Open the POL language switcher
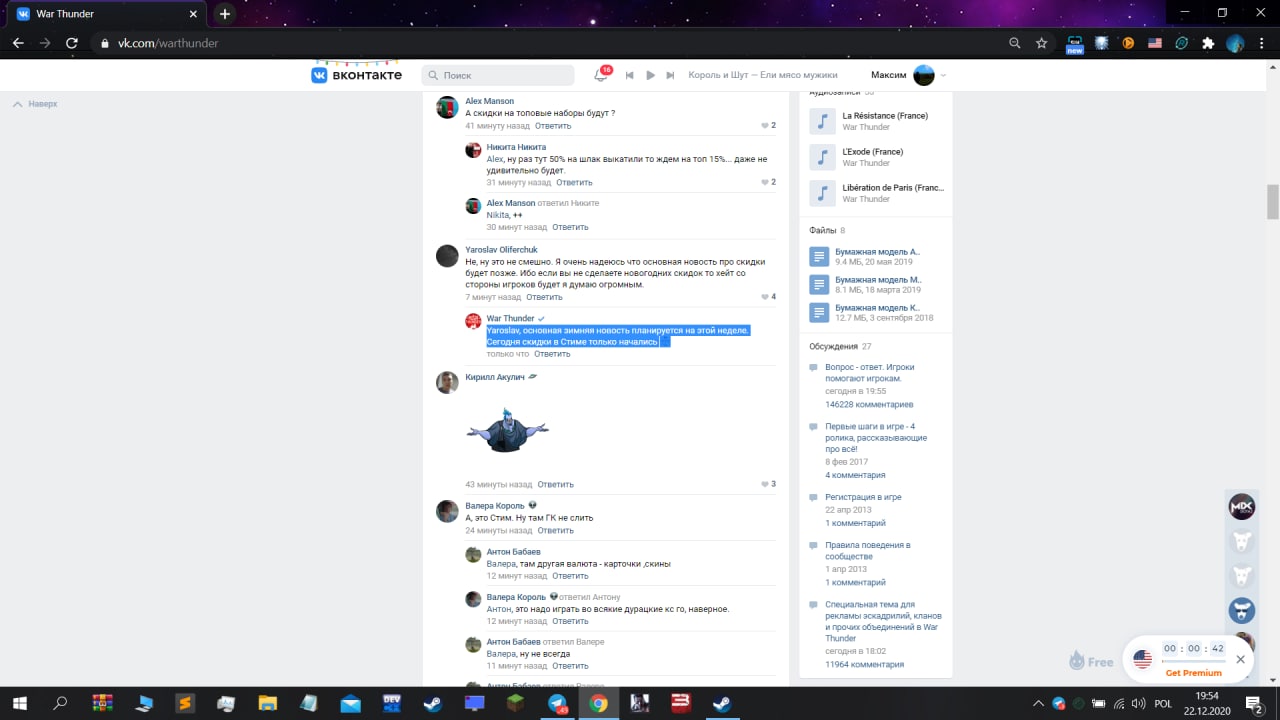Screen dimensions: 1280x720 point(1163,703)
